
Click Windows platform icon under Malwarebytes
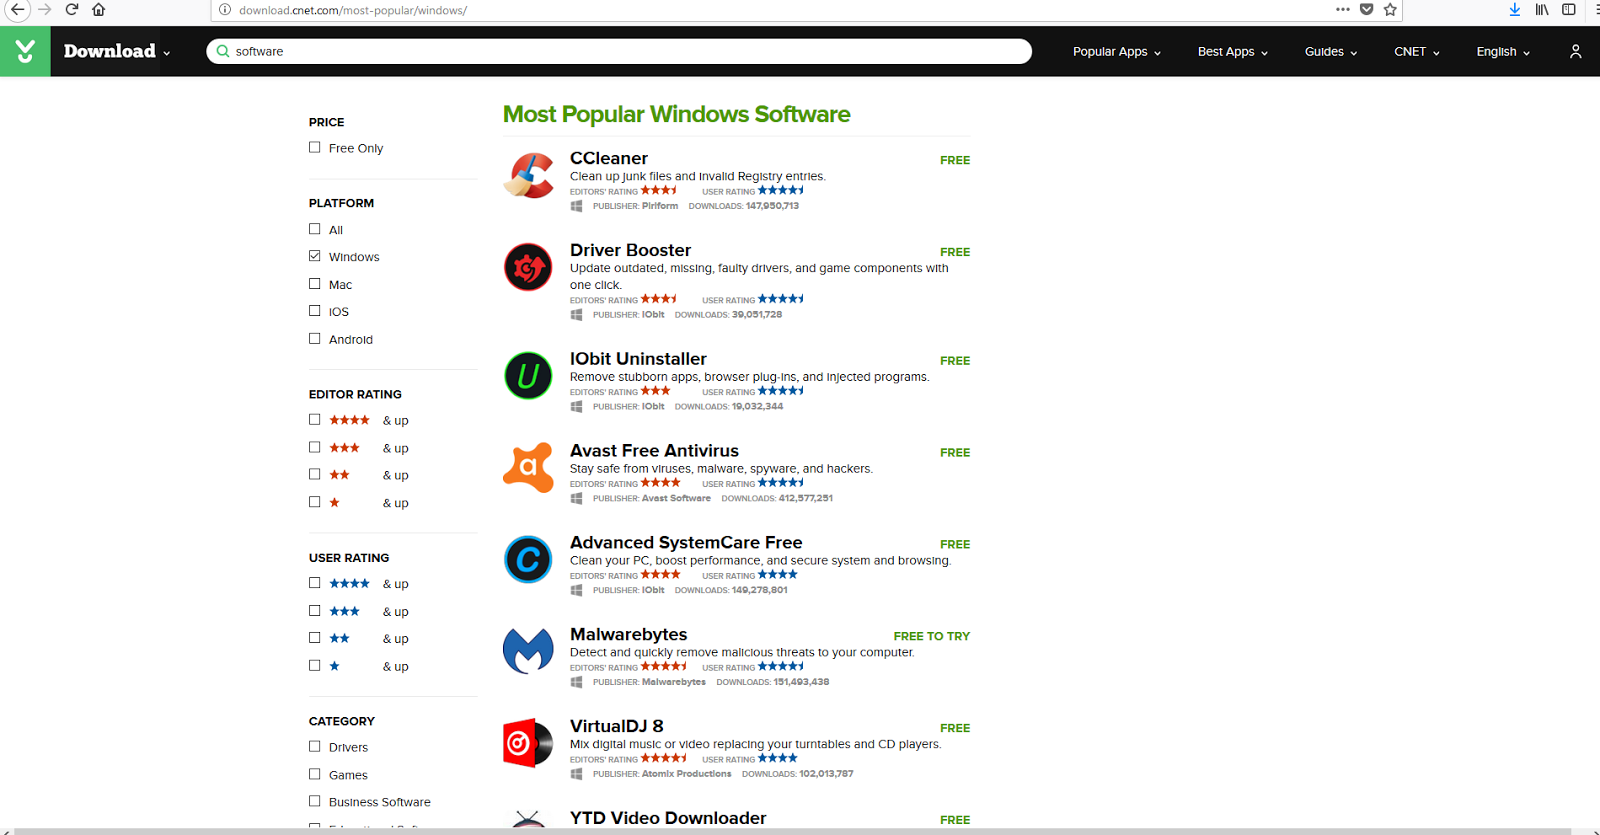577,682
